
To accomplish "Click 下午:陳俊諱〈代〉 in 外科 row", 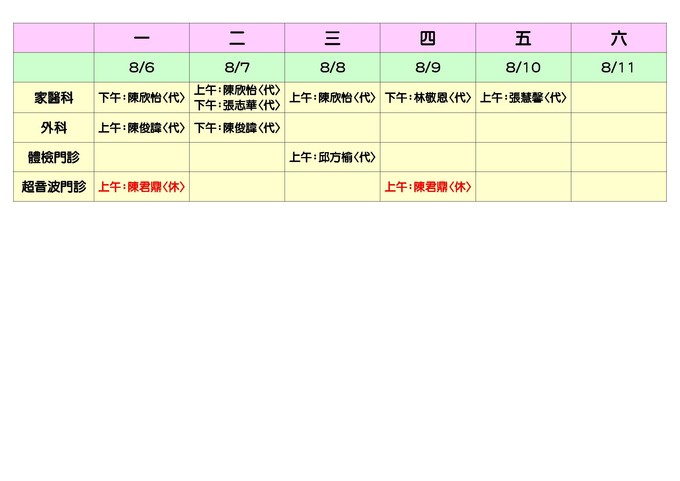I will pyautogui.click(x=237, y=128).
